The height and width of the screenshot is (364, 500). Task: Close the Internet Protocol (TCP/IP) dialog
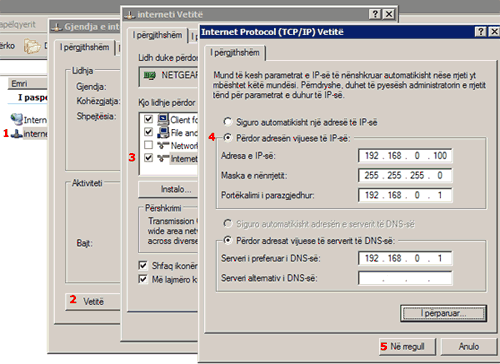[x=494, y=32]
